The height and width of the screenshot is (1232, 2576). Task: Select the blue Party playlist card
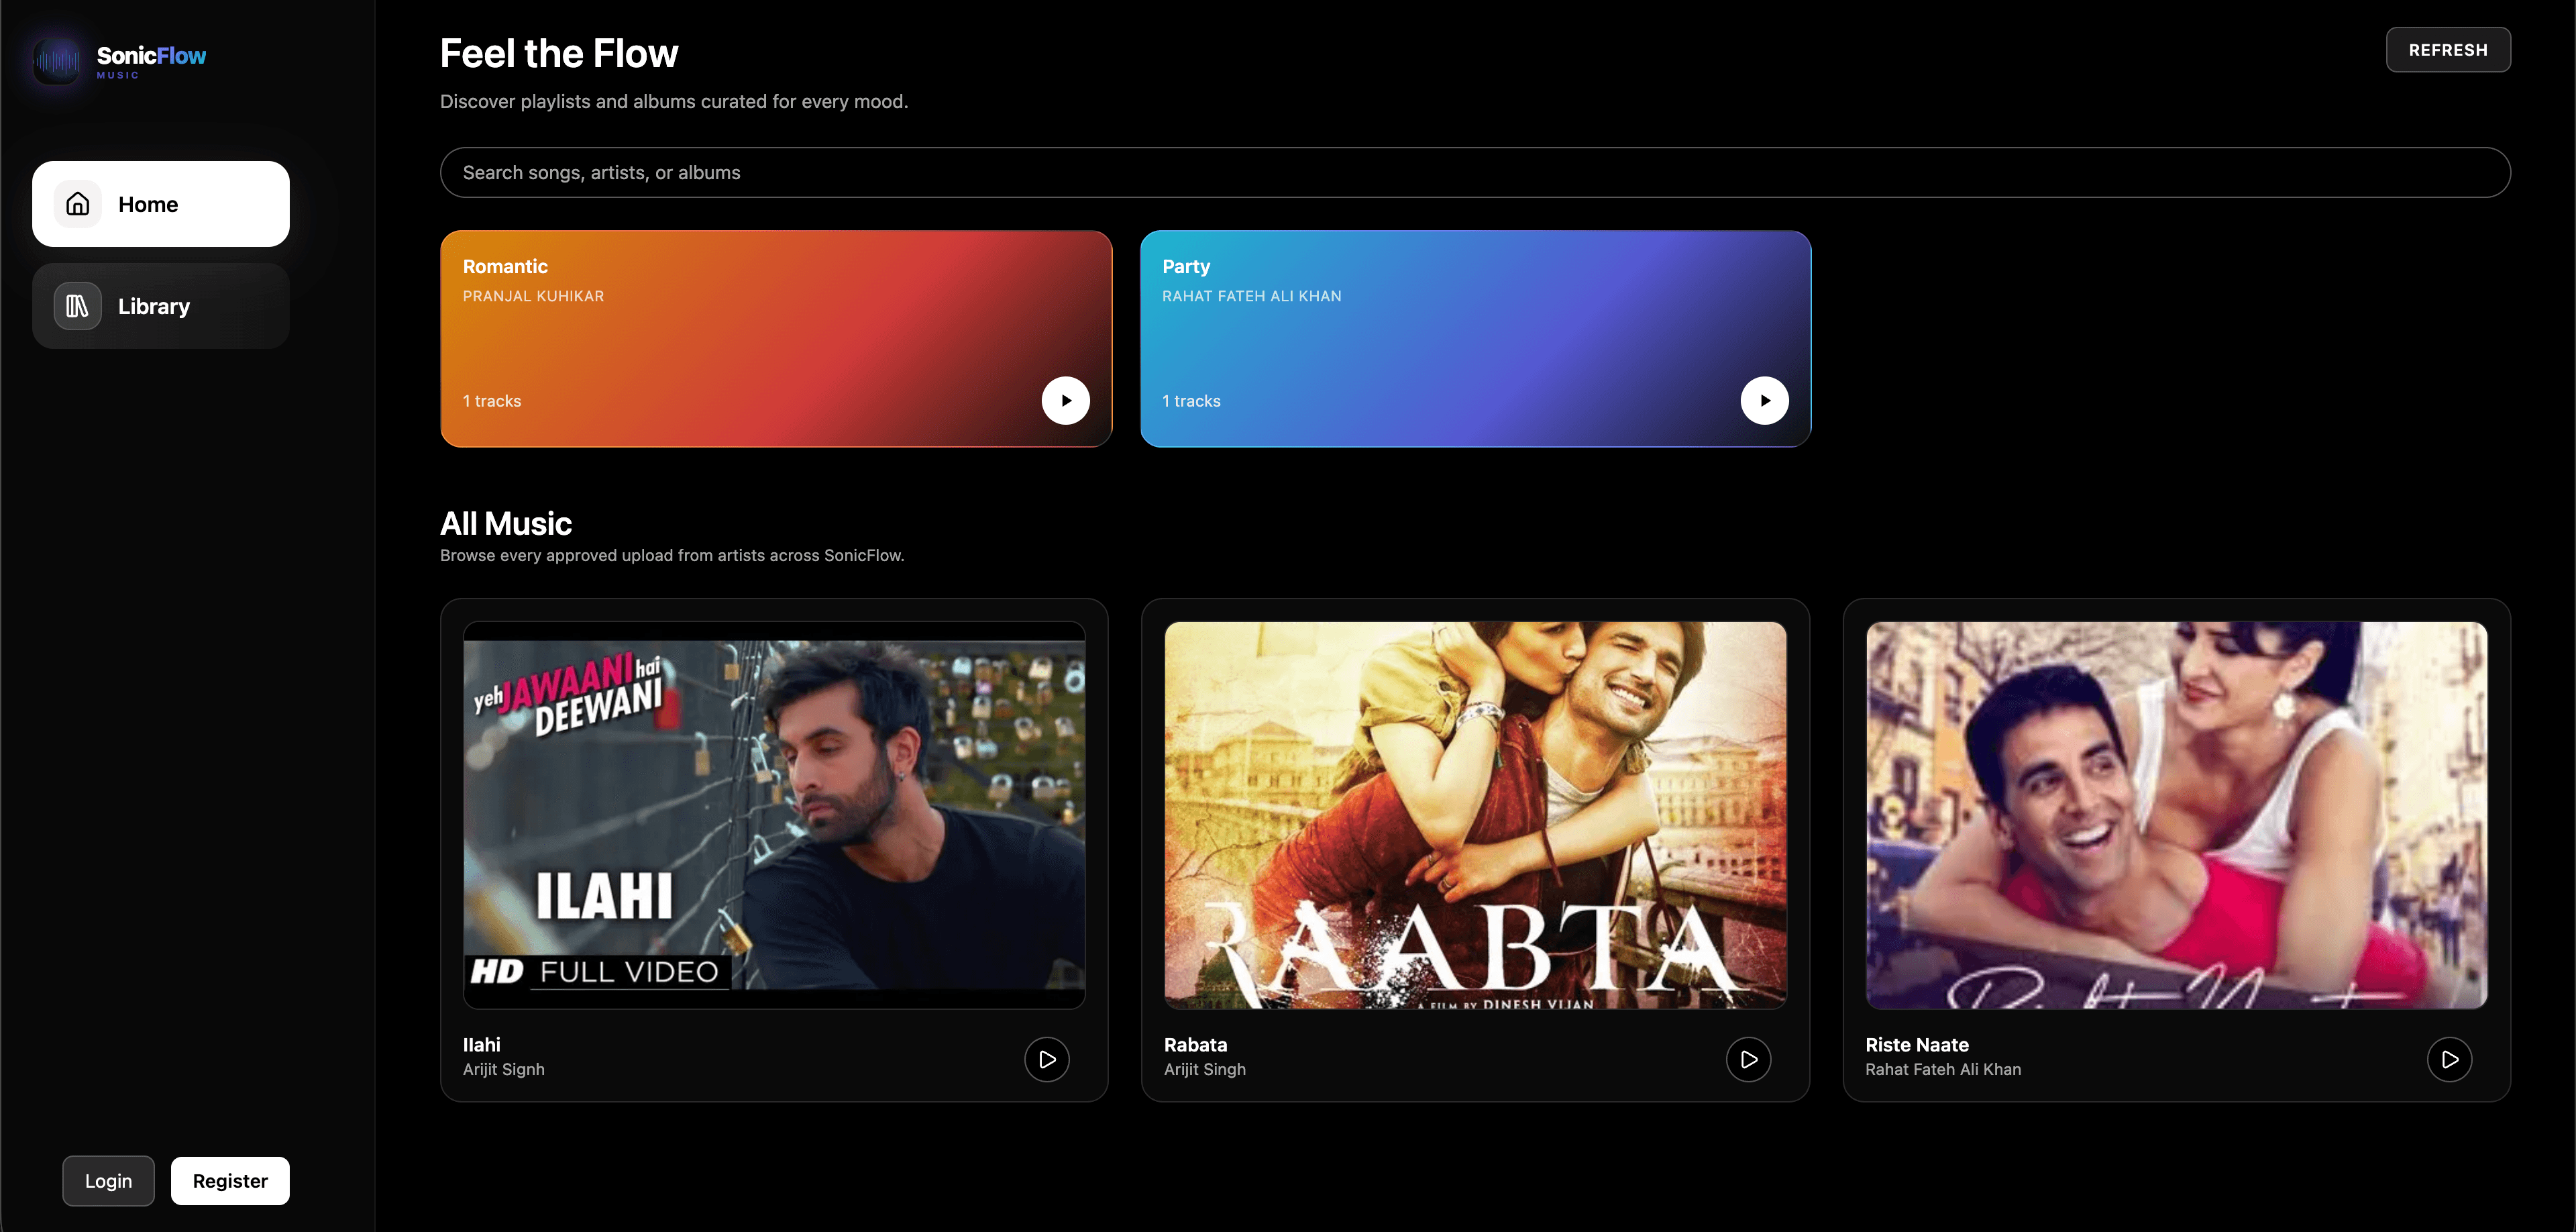pyautogui.click(x=1475, y=339)
